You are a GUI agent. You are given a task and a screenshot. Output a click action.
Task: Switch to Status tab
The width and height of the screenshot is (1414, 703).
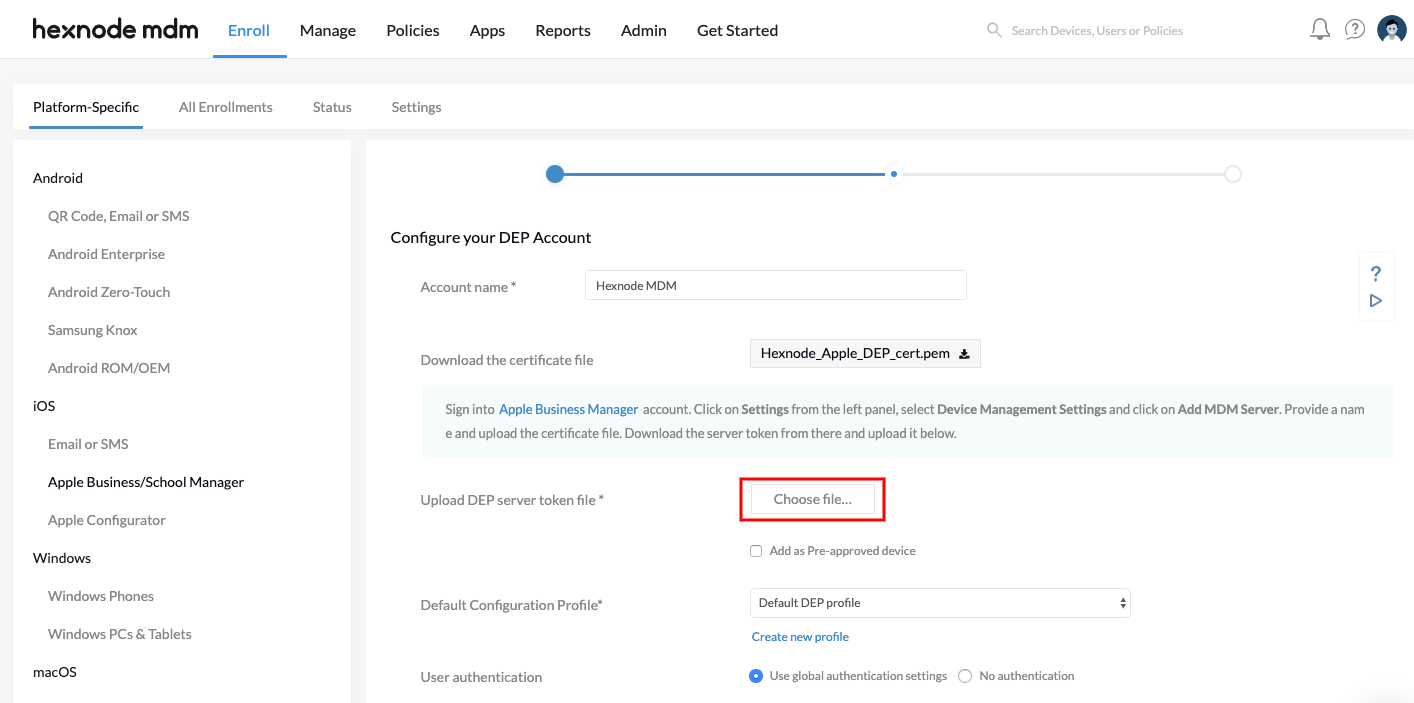point(332,107)
